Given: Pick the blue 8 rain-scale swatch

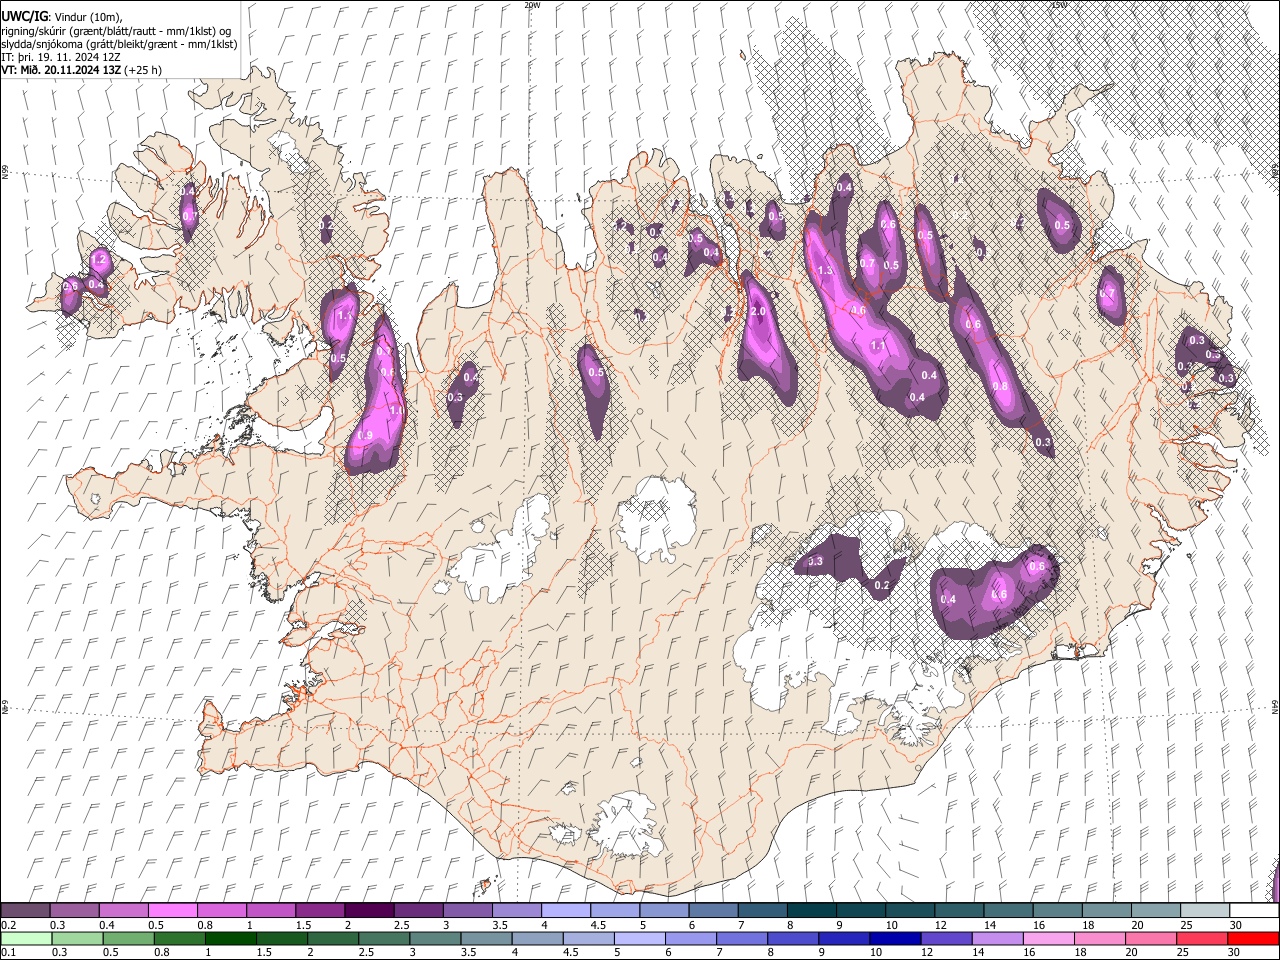Looking at the screenshot, I should [x=792, y=938].
